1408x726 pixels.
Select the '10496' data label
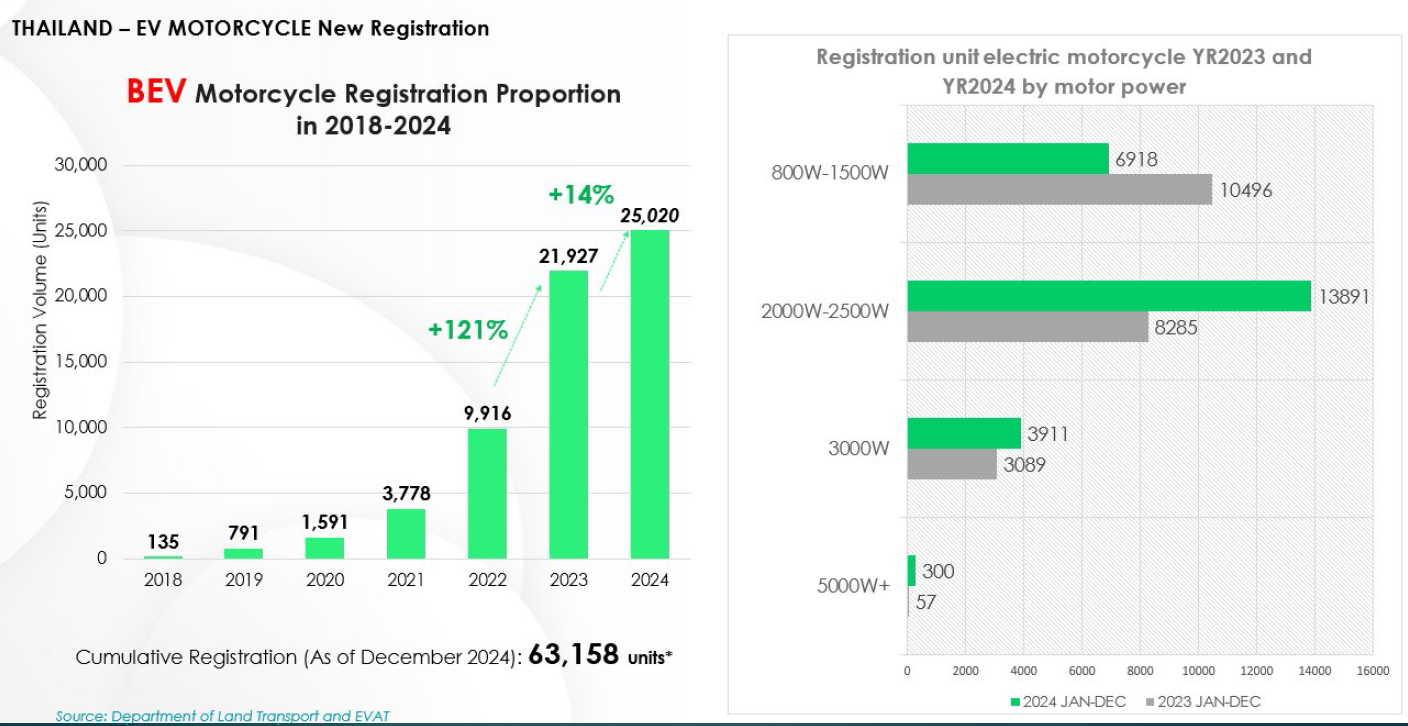pos(1246,190)
